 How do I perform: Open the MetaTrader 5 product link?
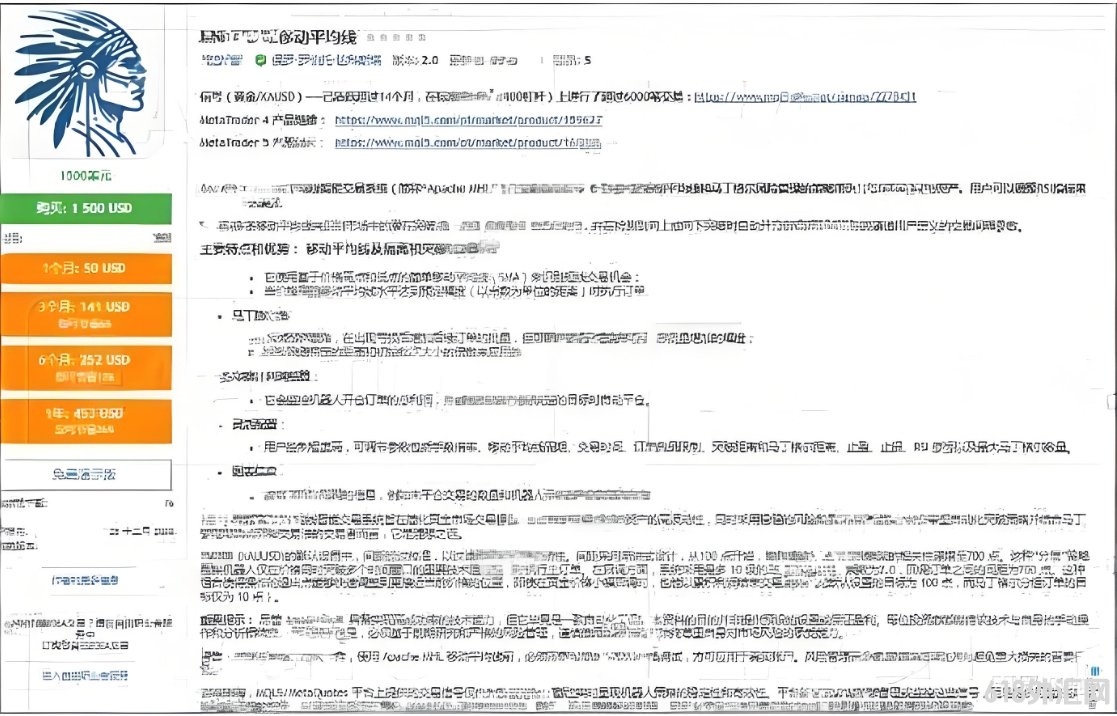[468, 142]
